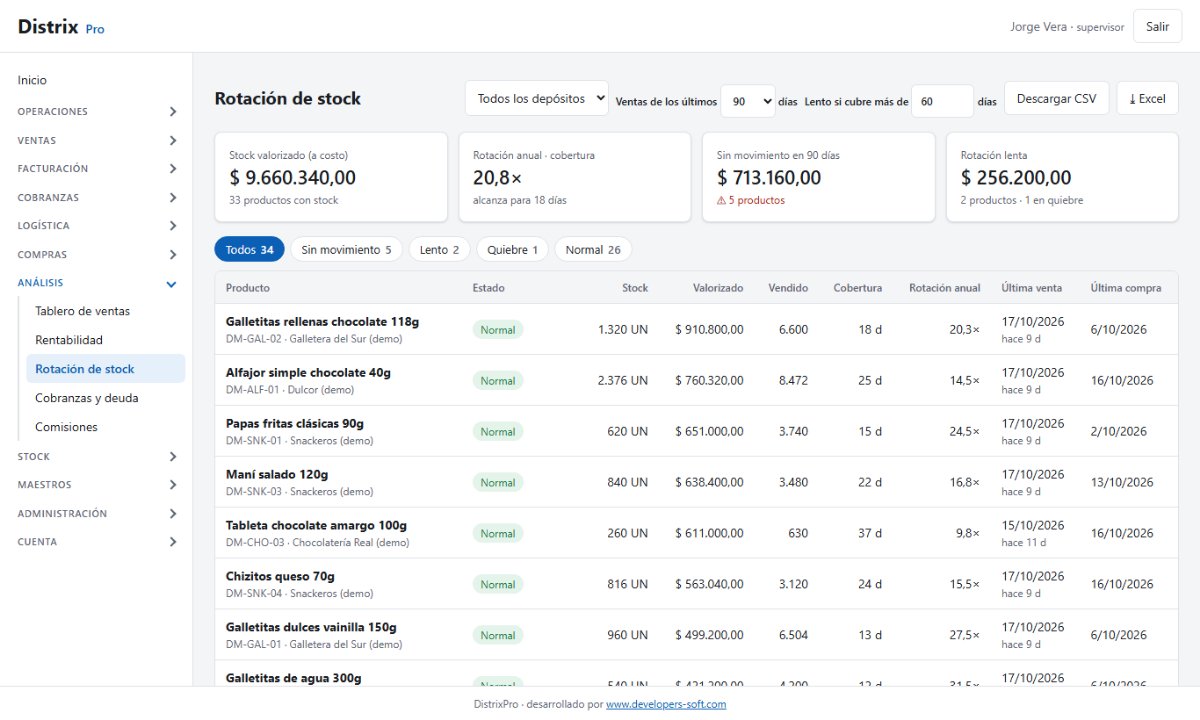Viewport: 1200px width, 720px height.
Task: Open Tablero de ventas page
Action: click(x=105, y=311)
